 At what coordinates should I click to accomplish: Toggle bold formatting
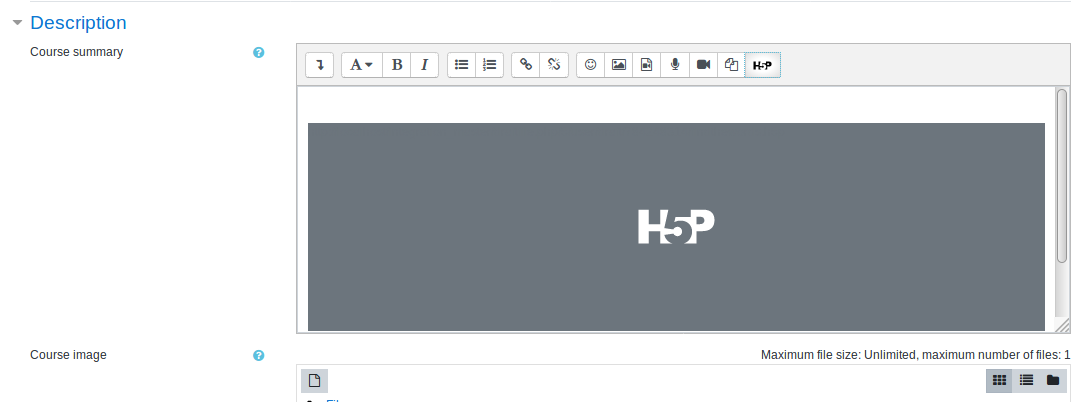point(397,65)
